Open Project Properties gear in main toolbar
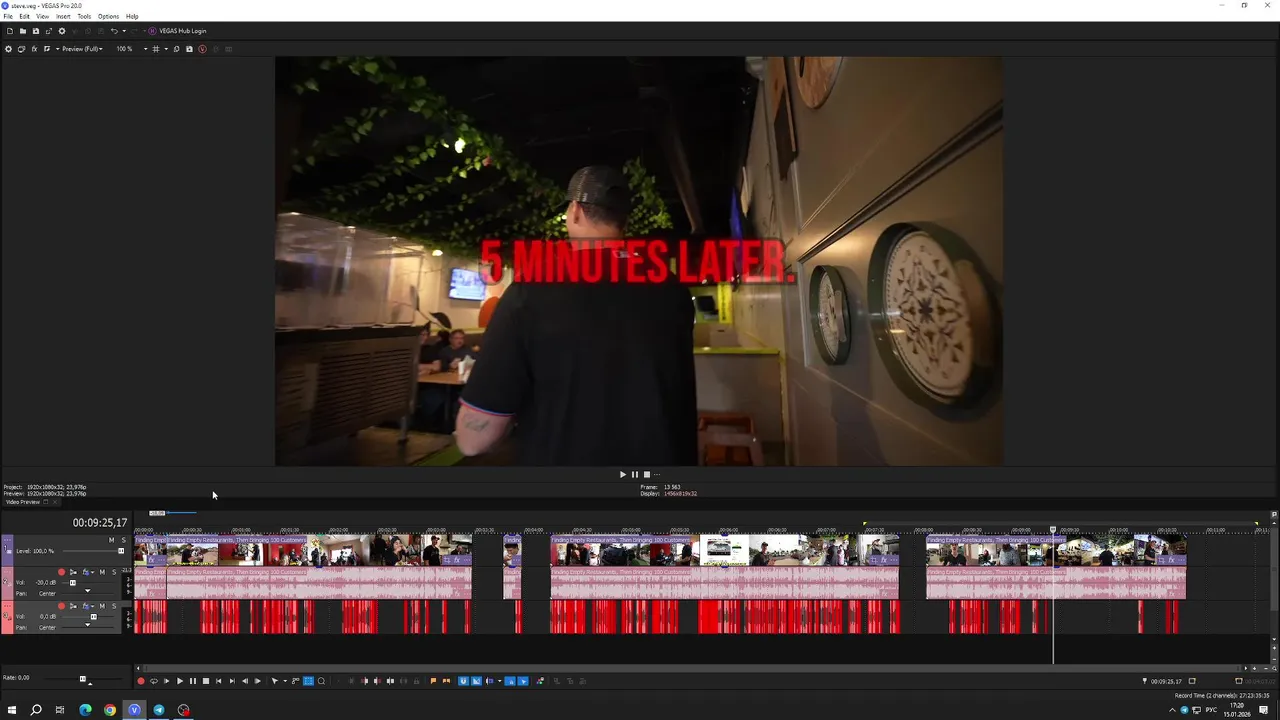This screenshot has height=720, width=1280. (62, 31)
